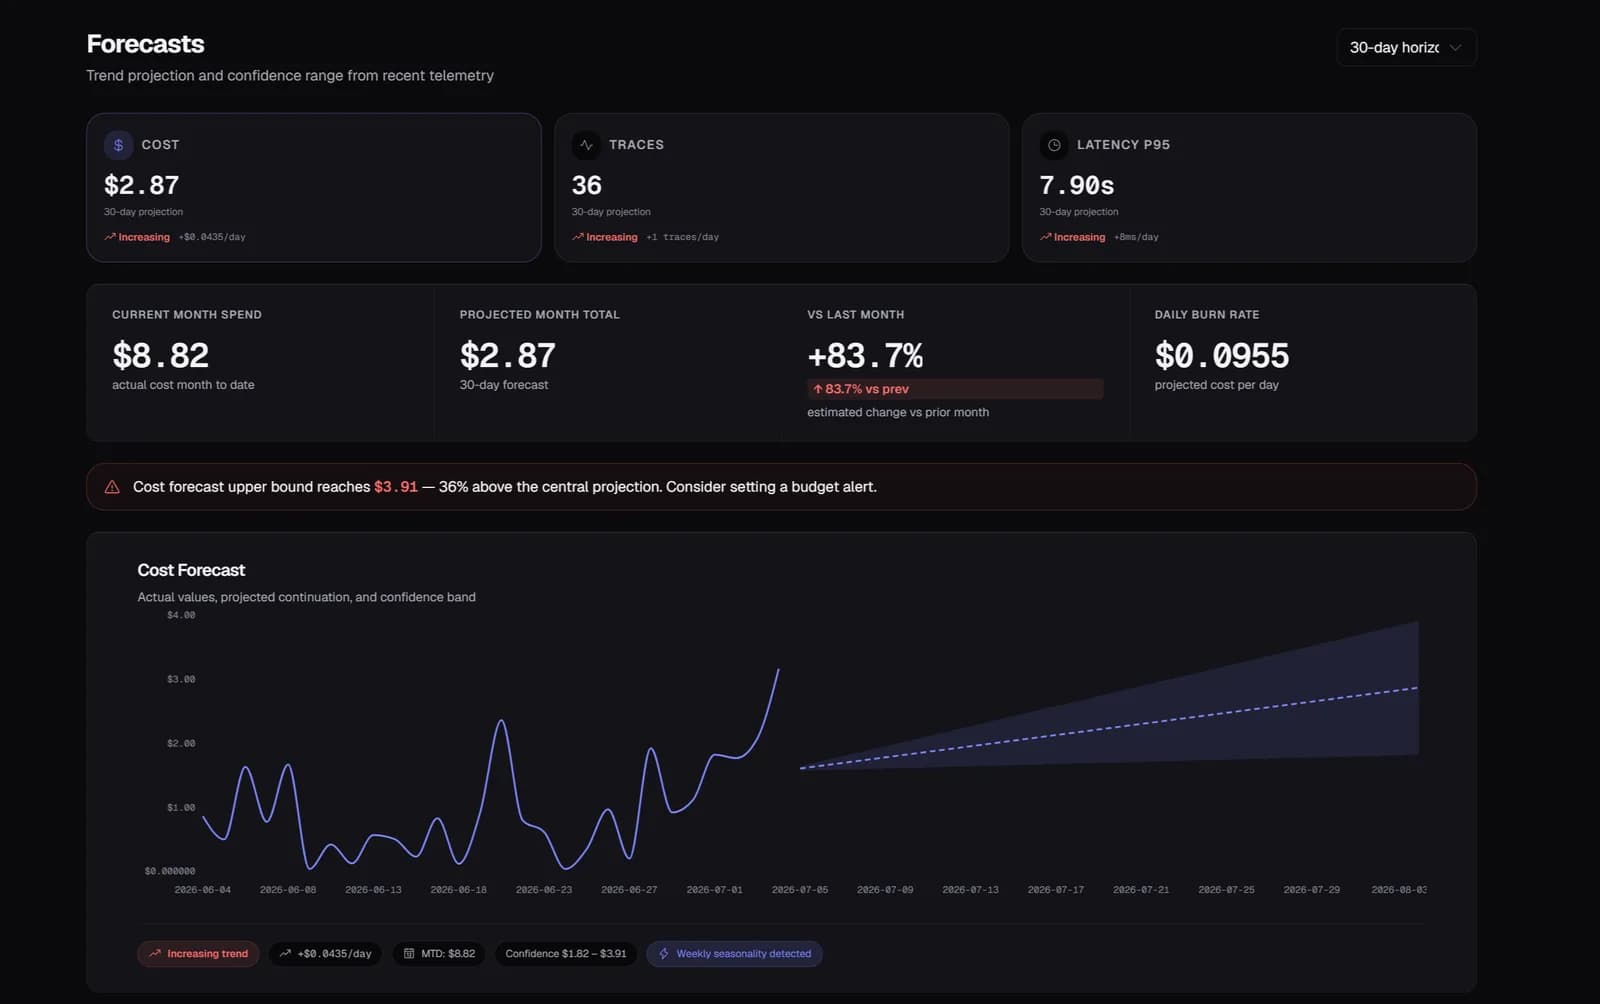
Task: Click the $3.91 upper bound value
Action: [396, 487]
